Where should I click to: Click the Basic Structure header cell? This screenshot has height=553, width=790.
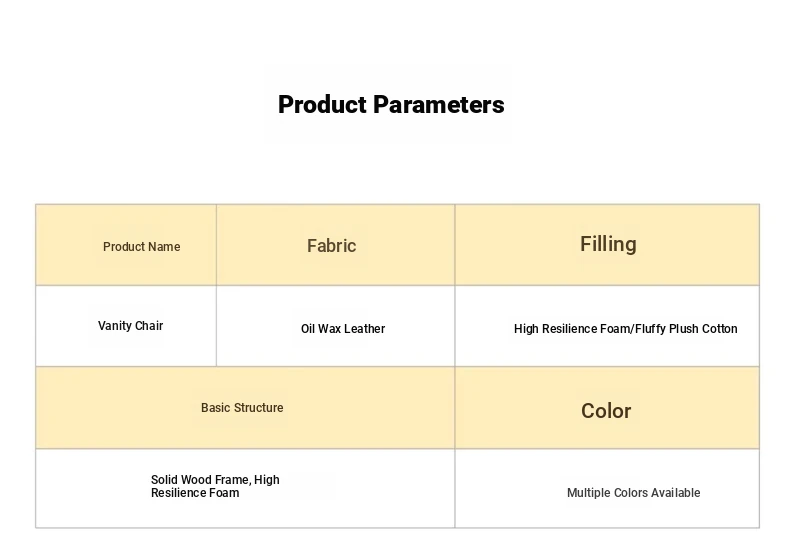(x=242, y=408)
